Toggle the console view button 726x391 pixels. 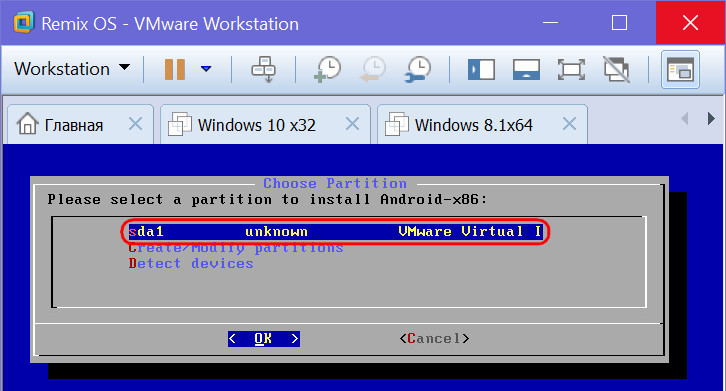[x=680, y=69]
